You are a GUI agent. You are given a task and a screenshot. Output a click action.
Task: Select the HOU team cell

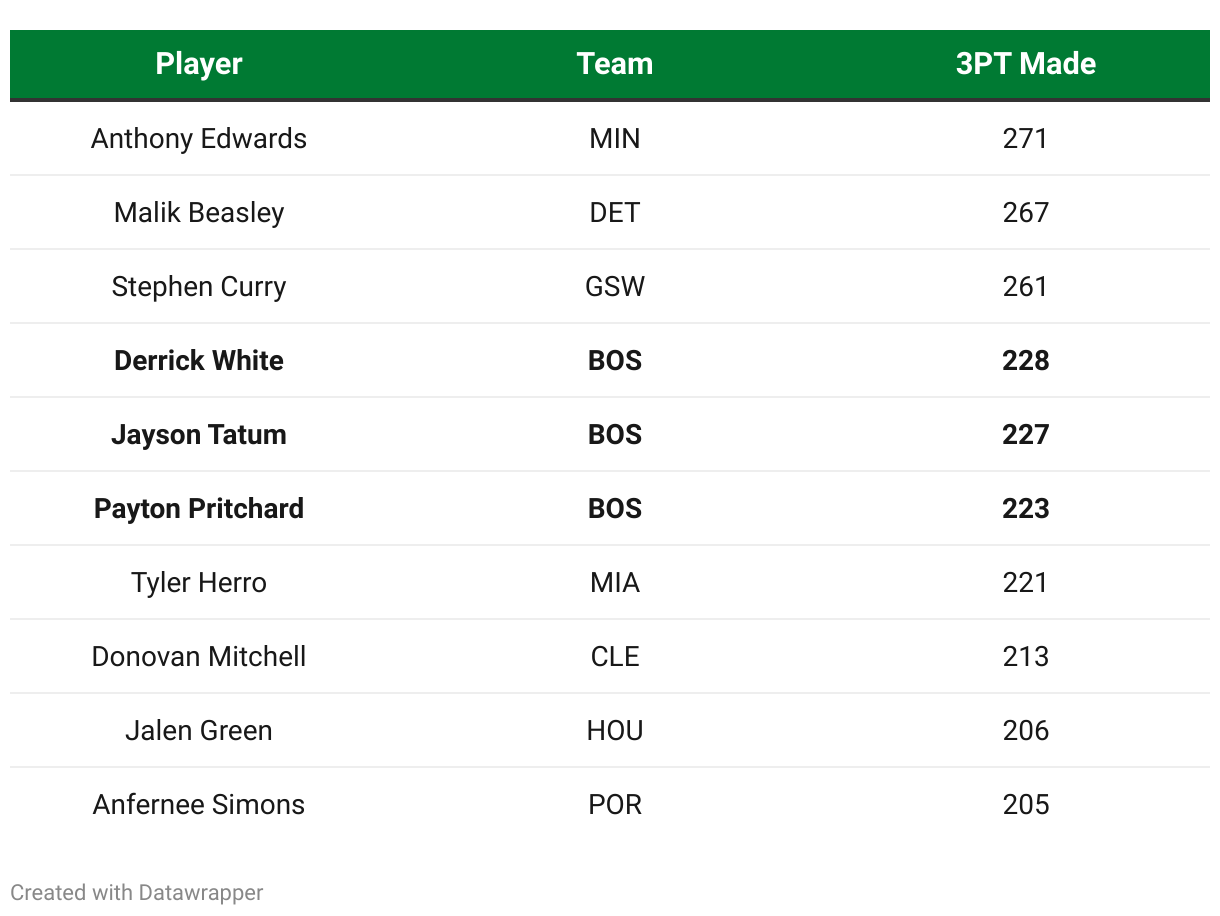(614, 730)
